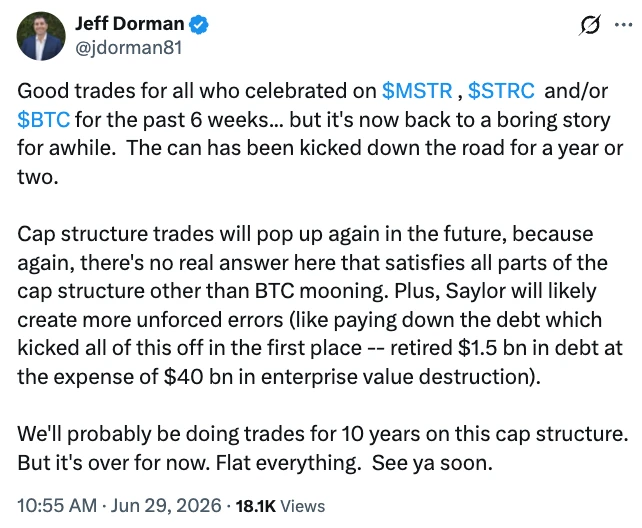Click the Views label beside 18.1K
The image size is (642, 528).
coord(303,506)
